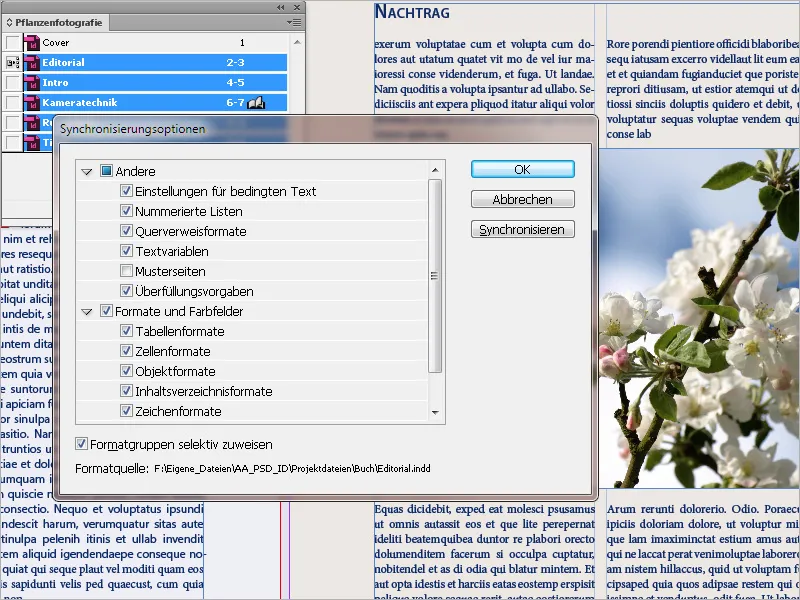The image size is (800, 600).
Task: Collapse the book panel with double arrows
Action: tap(280, 7)
